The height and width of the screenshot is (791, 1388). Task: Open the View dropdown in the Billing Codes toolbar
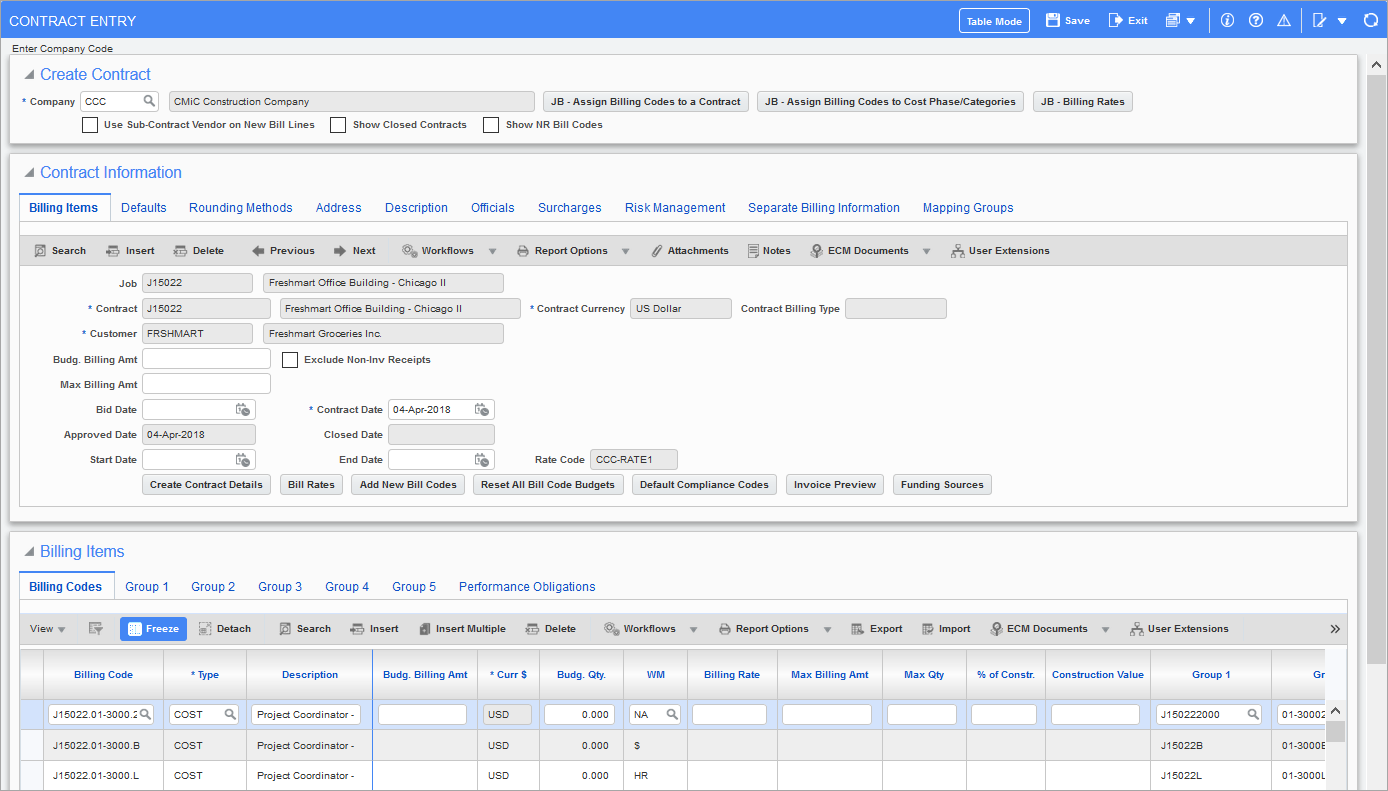click(x=48, y=629)
